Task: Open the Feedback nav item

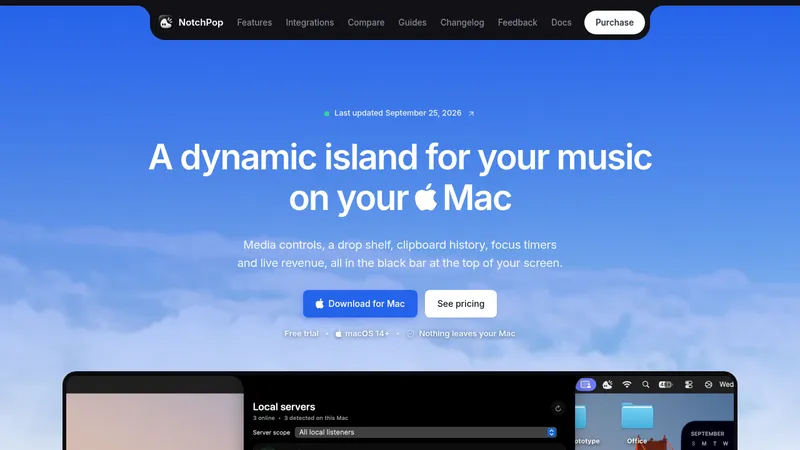Action: click(517, 22)
